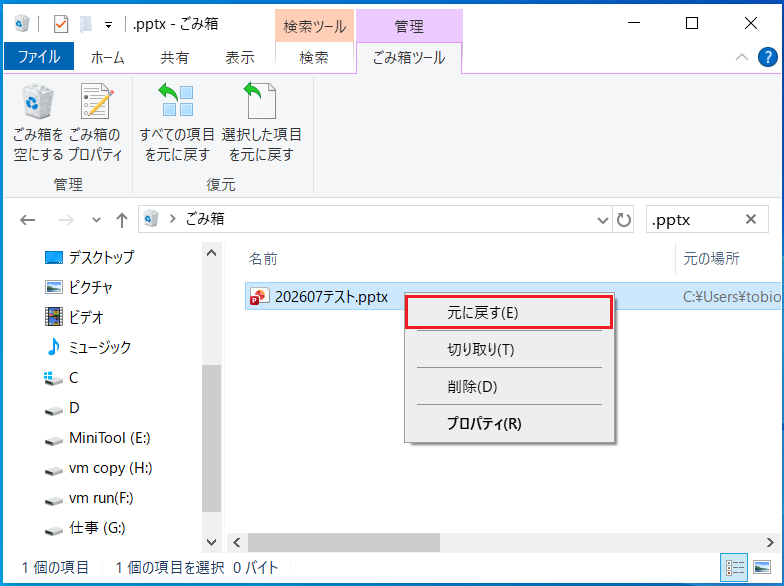Click Recycle Bin icon in title bar

coord(22,24)
